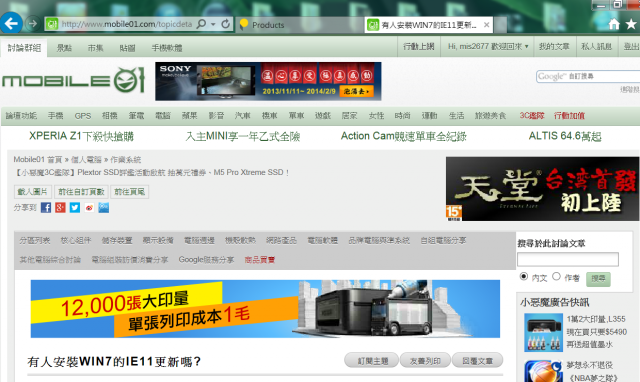The width and height of the screenshot is (640, 382).
Task: Open the 顯示設備 sub-forum link
Action: pos(158,240)
